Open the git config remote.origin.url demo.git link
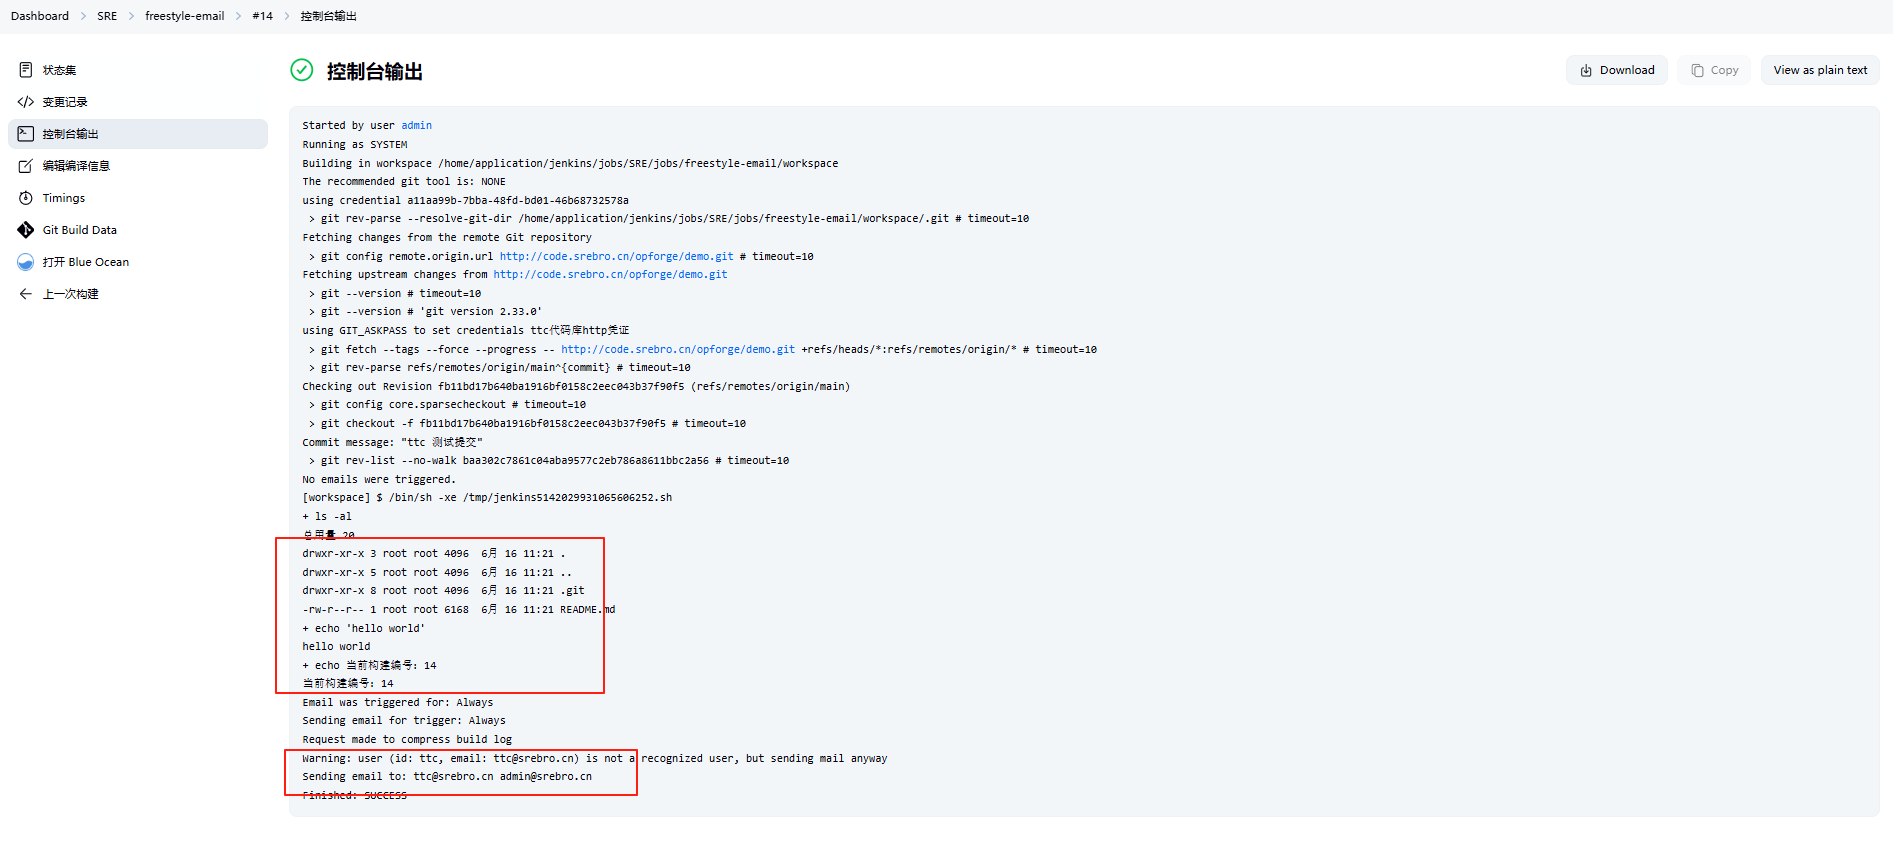 point(616,257)
